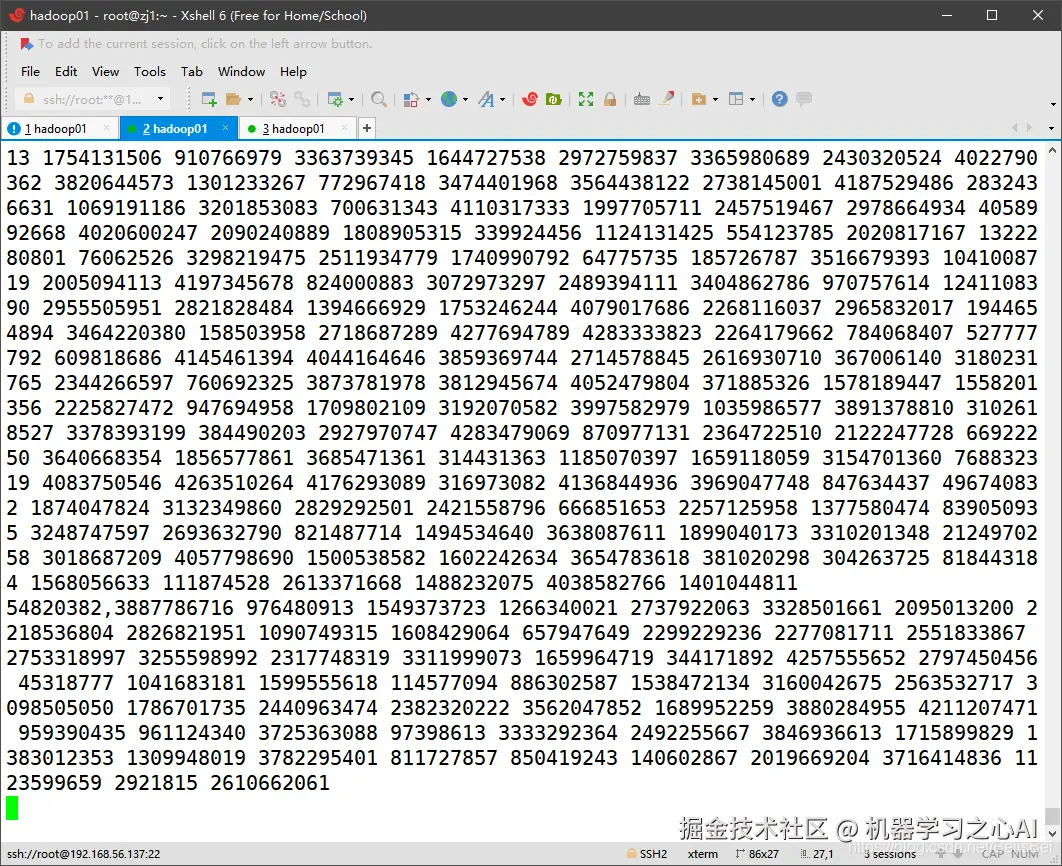Launch Xagent green toolbar icon

coord(554,100)
